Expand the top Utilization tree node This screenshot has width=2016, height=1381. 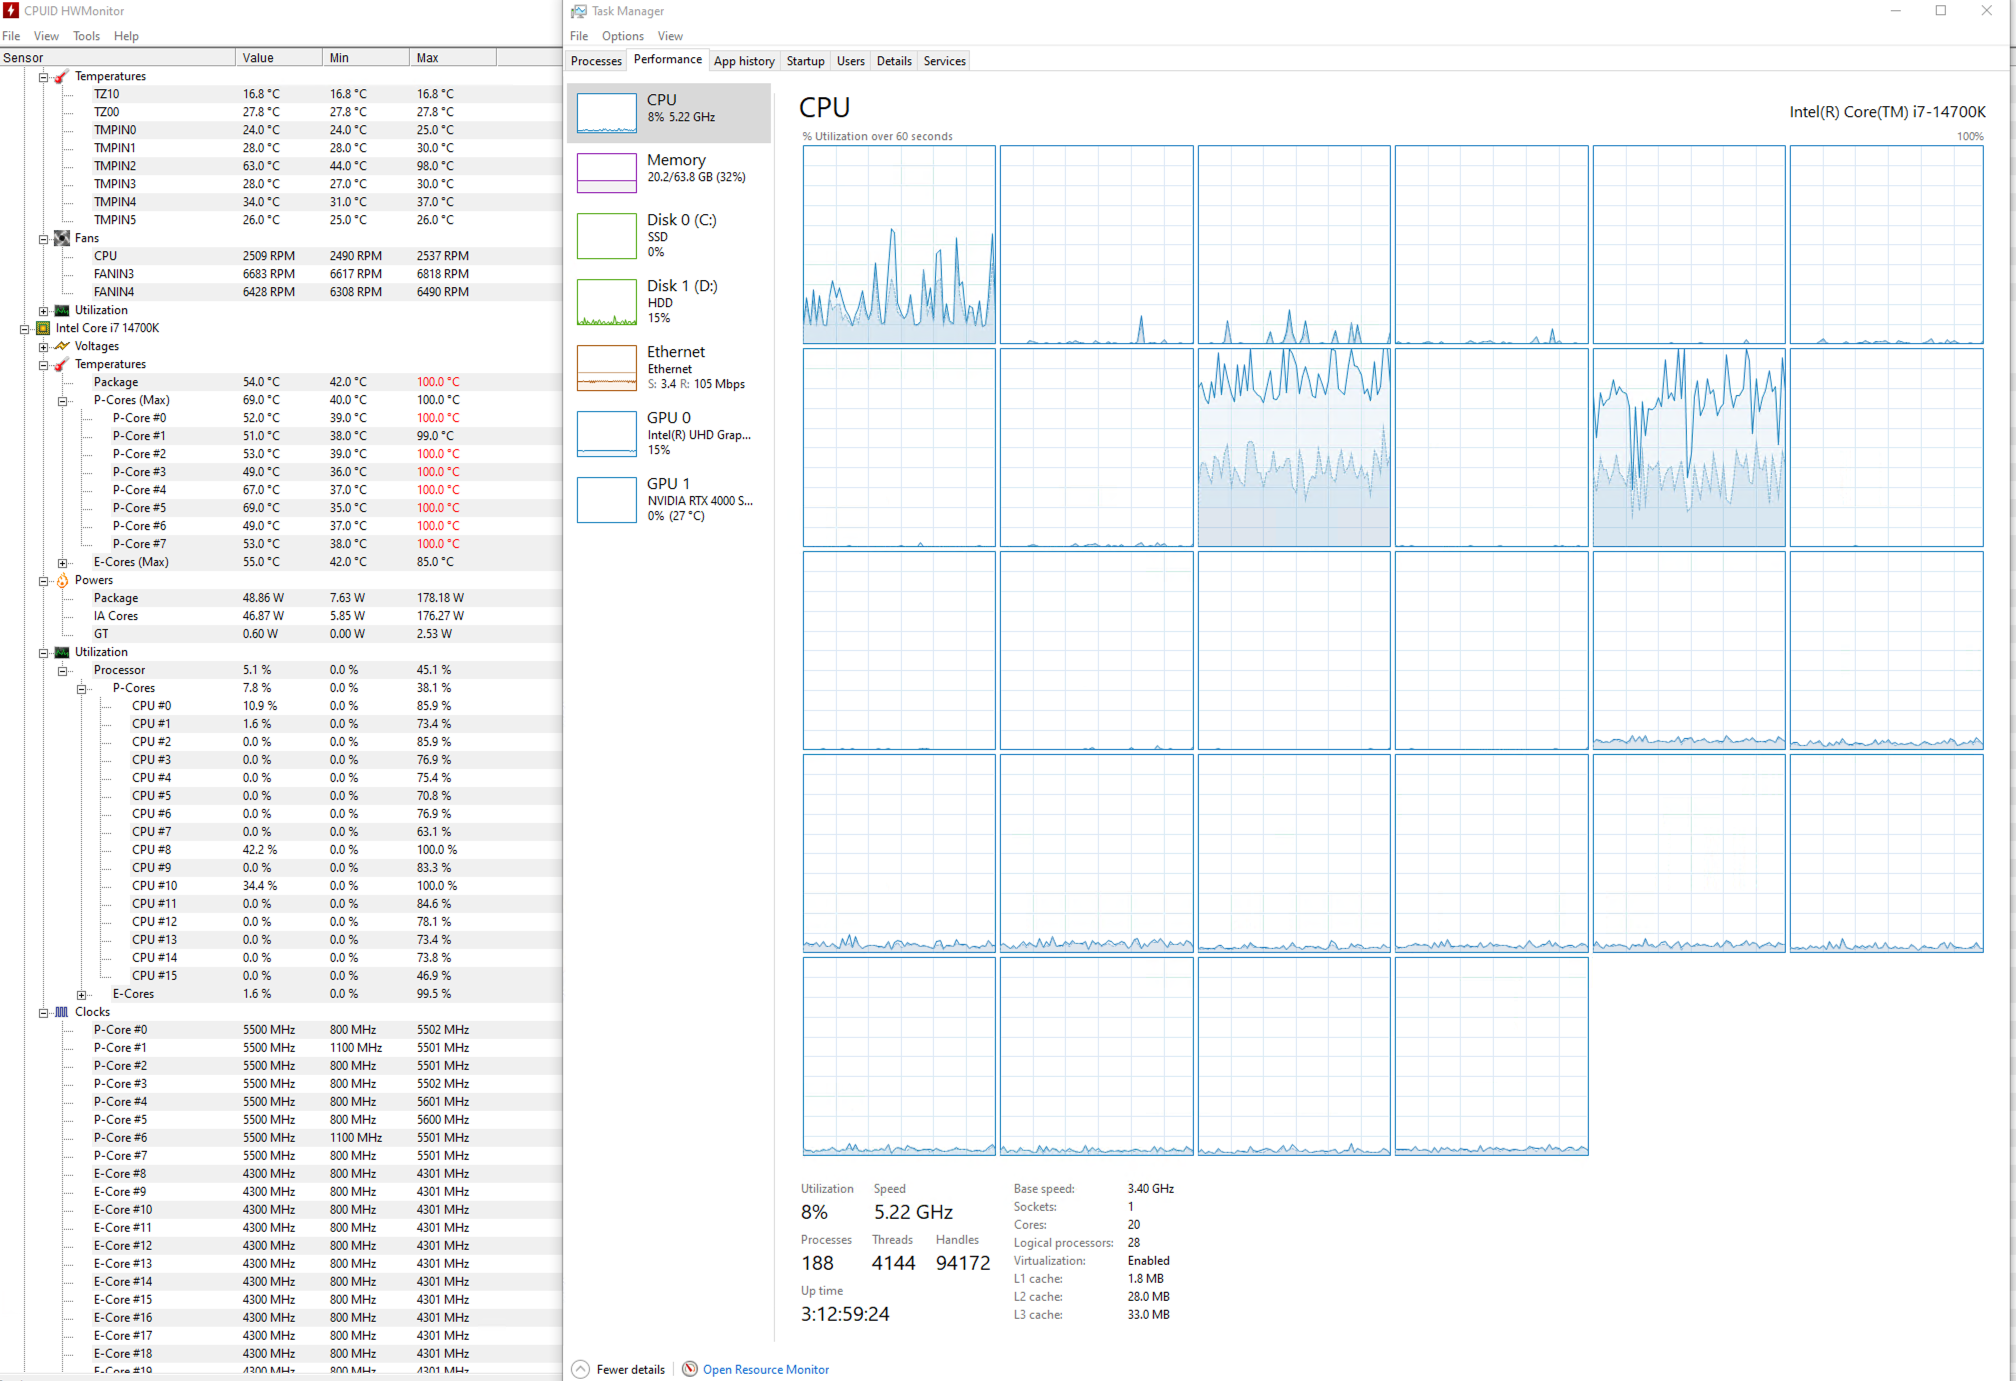tap(43, 311)
